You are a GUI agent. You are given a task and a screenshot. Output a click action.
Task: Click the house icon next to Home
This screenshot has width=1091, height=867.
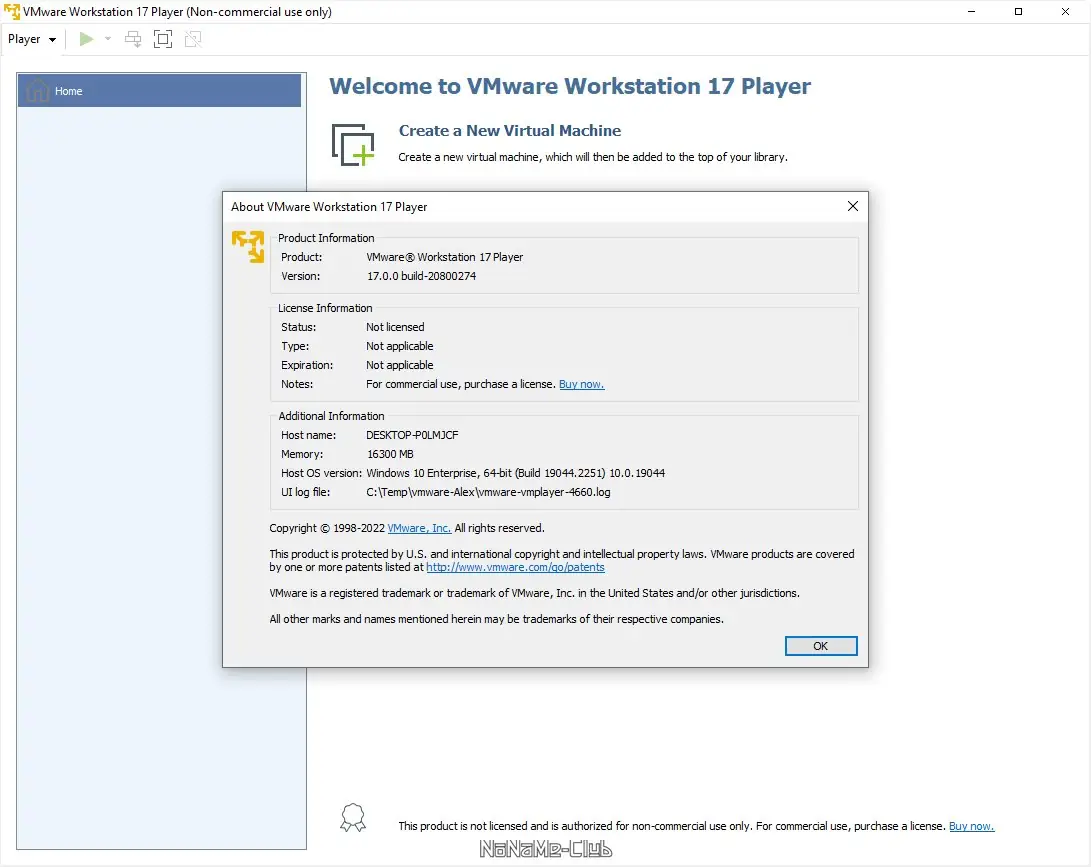(38, 90)
